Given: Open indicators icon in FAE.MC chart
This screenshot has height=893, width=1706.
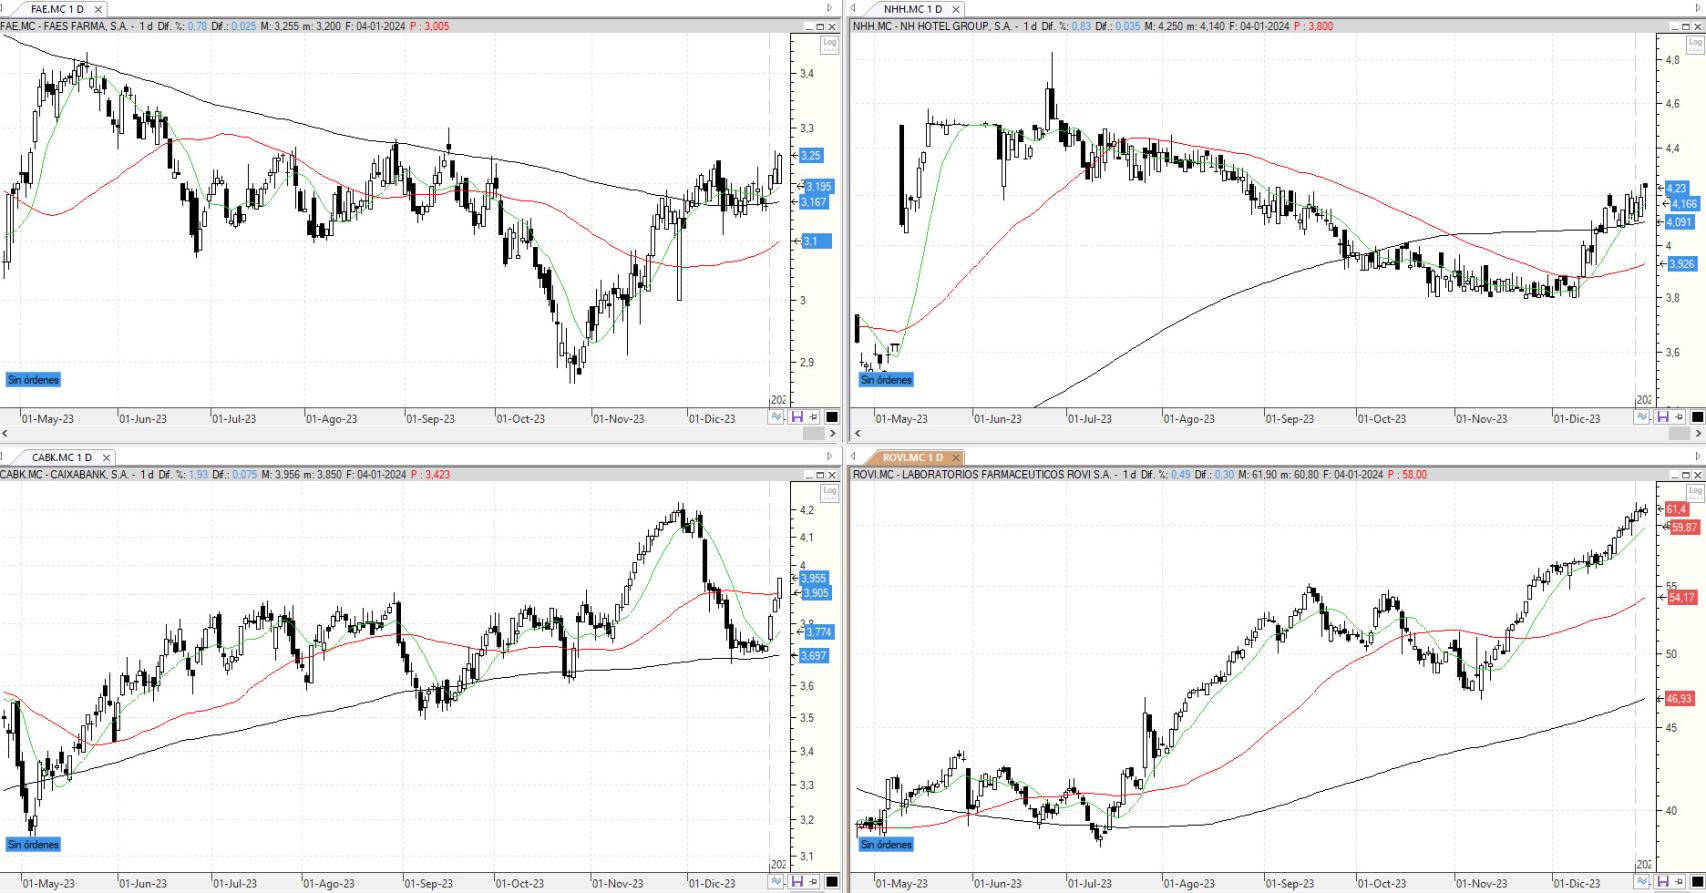Looking at the screenshot, I should tap(777, 417).
